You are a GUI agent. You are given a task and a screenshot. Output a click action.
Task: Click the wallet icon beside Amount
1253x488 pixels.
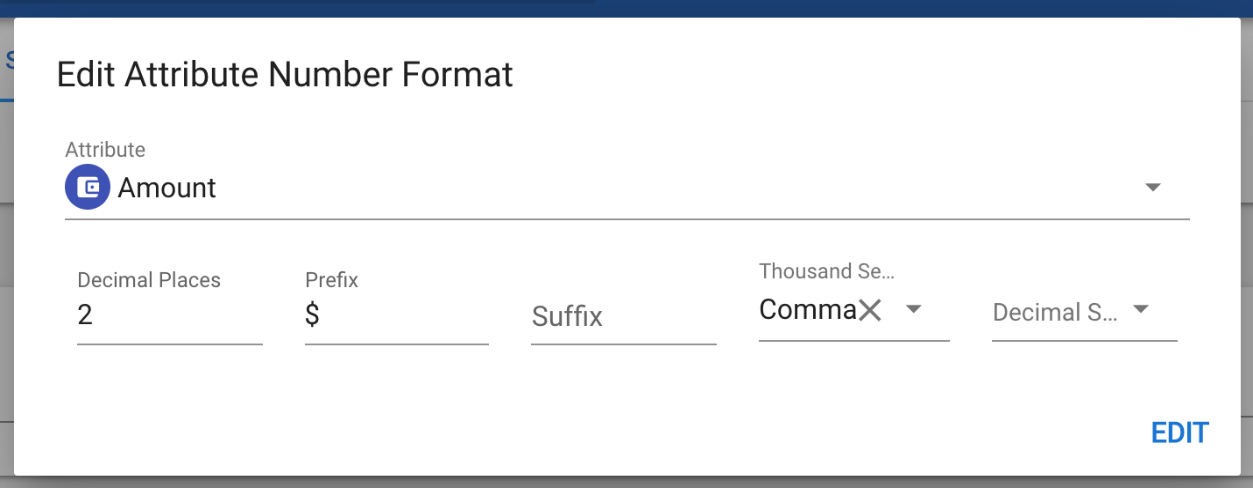(87, 187)
